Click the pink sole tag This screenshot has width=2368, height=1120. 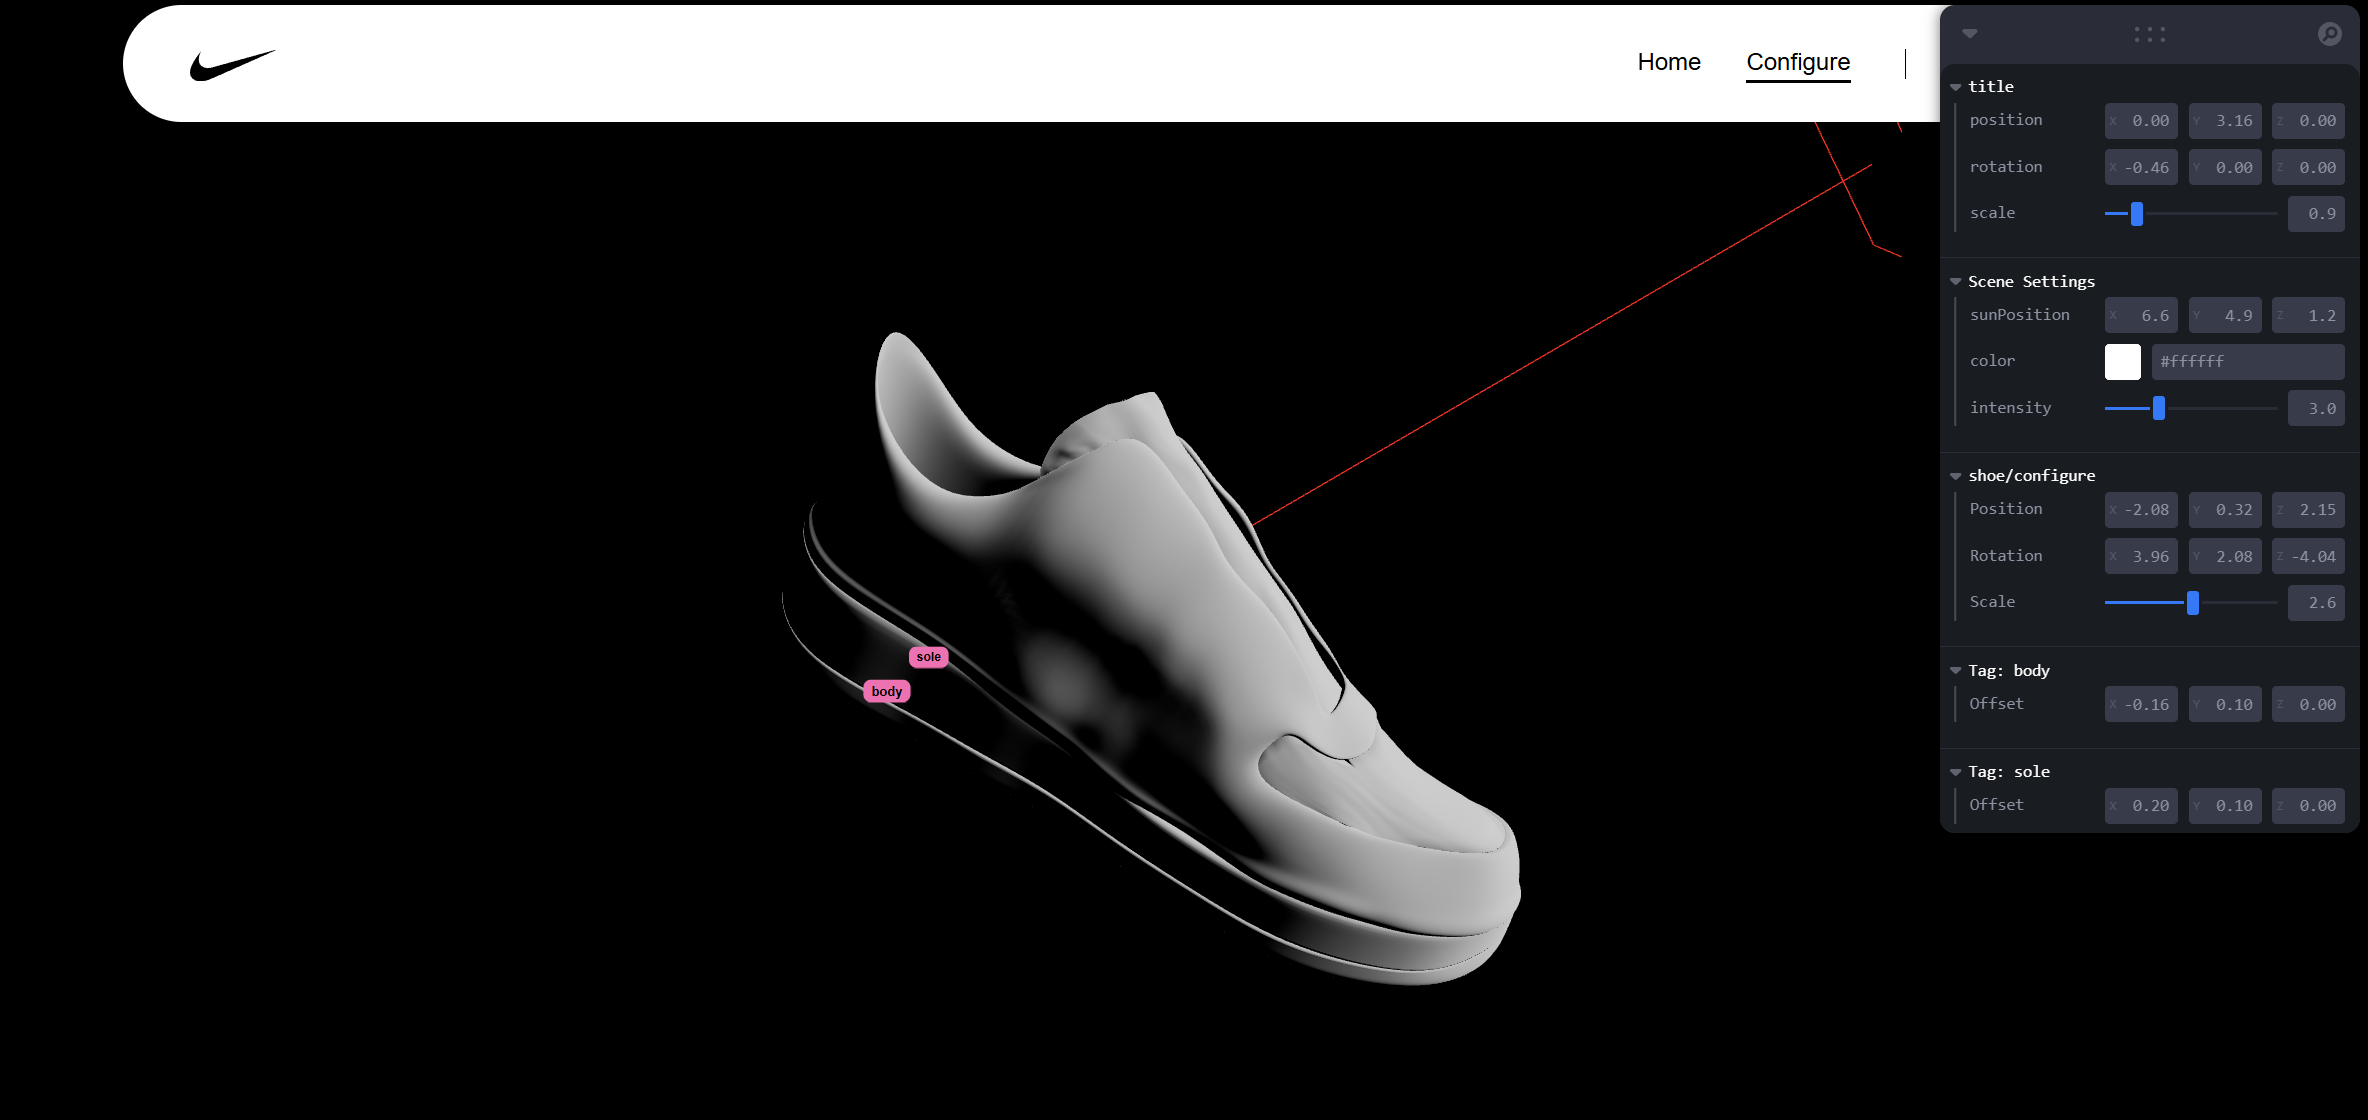click(x=928, y=657)
